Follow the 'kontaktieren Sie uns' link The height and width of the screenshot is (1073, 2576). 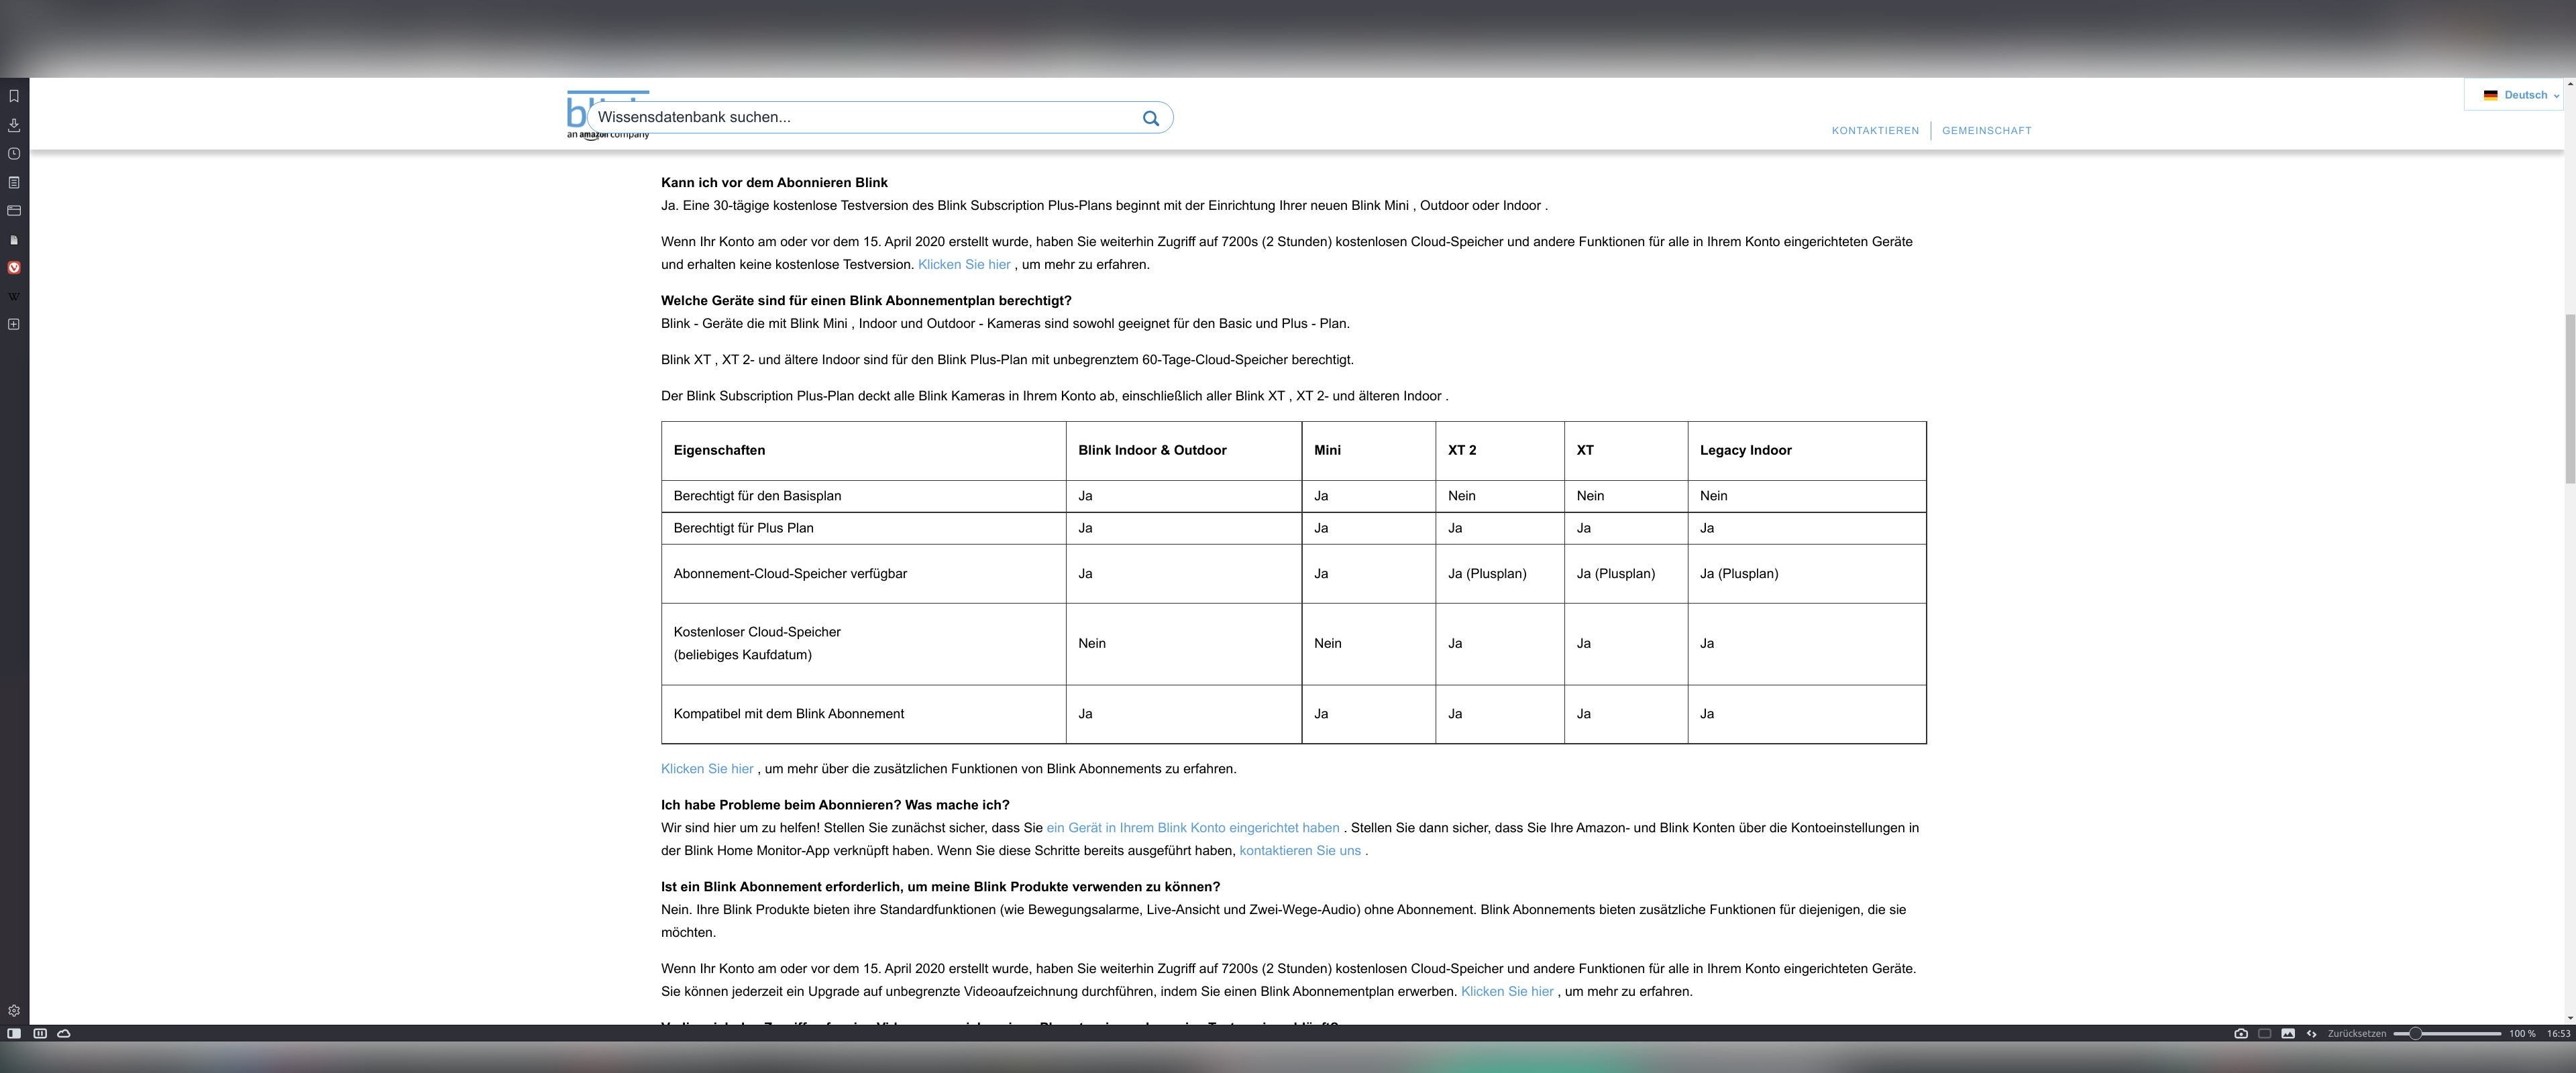pos(1299,851)
